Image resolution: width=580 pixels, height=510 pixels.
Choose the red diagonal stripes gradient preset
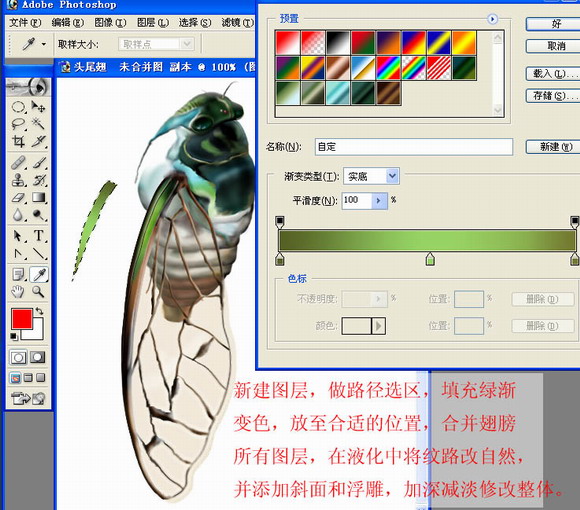pyautogui.click(x=438, y=68)
